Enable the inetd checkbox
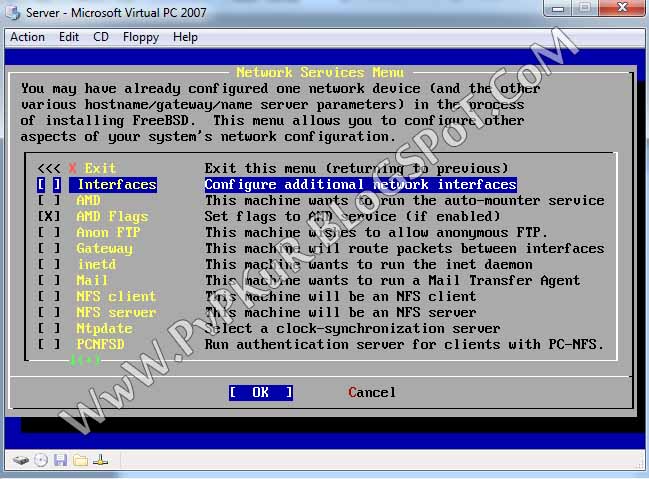649x479 pixels. (49, 265)
